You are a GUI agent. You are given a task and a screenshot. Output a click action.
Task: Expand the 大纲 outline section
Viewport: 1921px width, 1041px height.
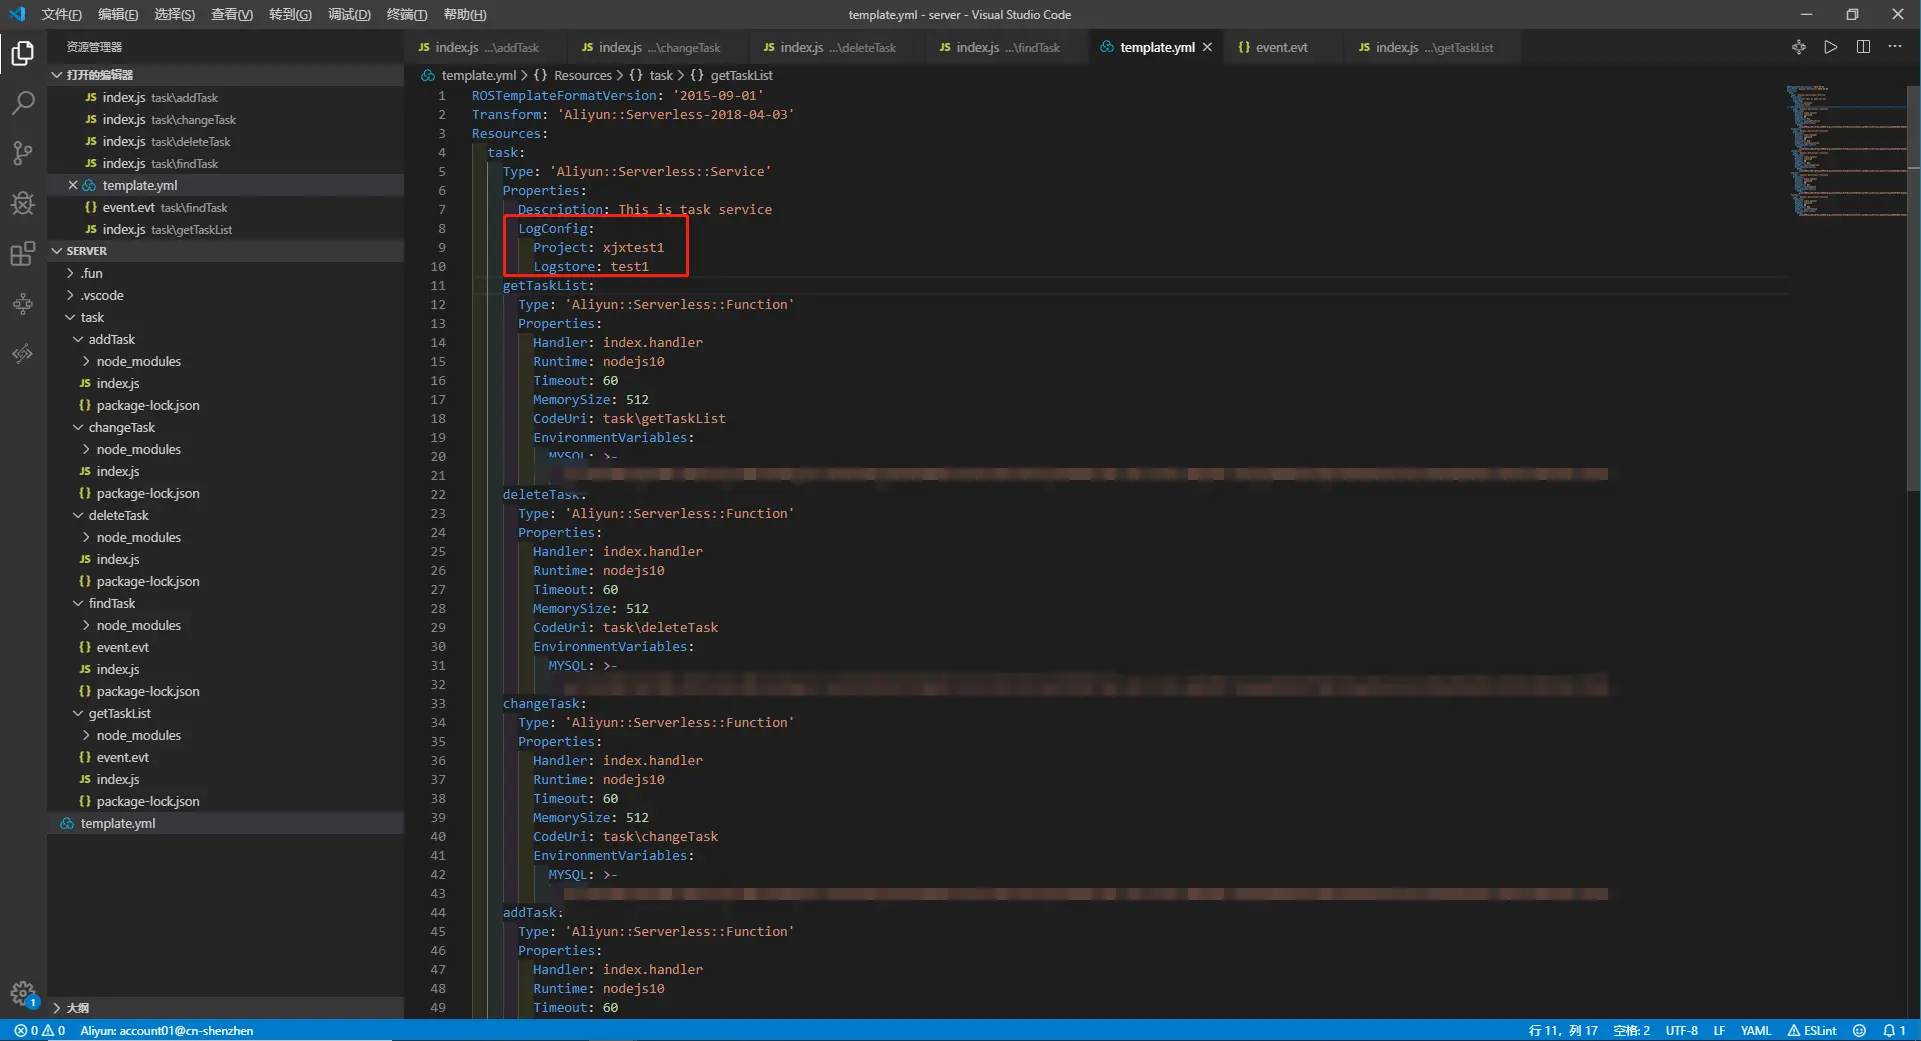click(225, 1008)
